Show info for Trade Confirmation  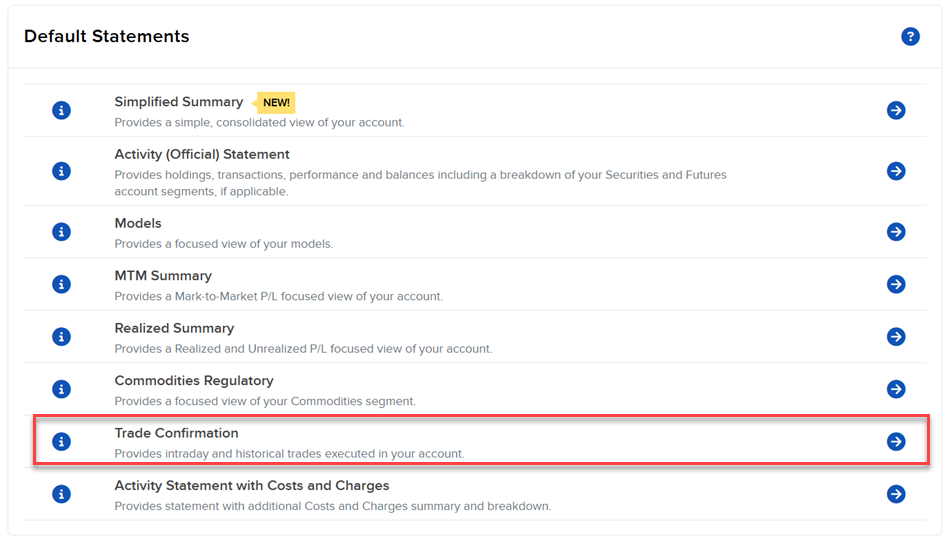point(61,441)
